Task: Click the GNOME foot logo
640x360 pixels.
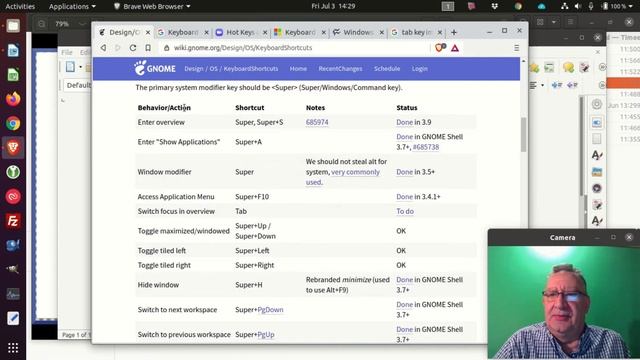Action: point(140,68)
